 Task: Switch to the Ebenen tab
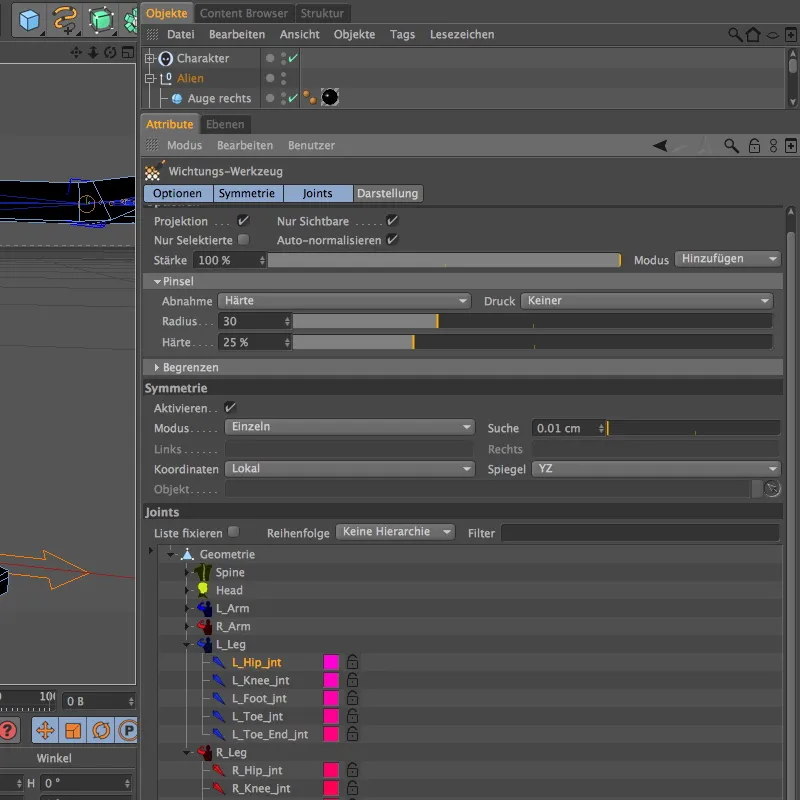(x=225, y=124)
